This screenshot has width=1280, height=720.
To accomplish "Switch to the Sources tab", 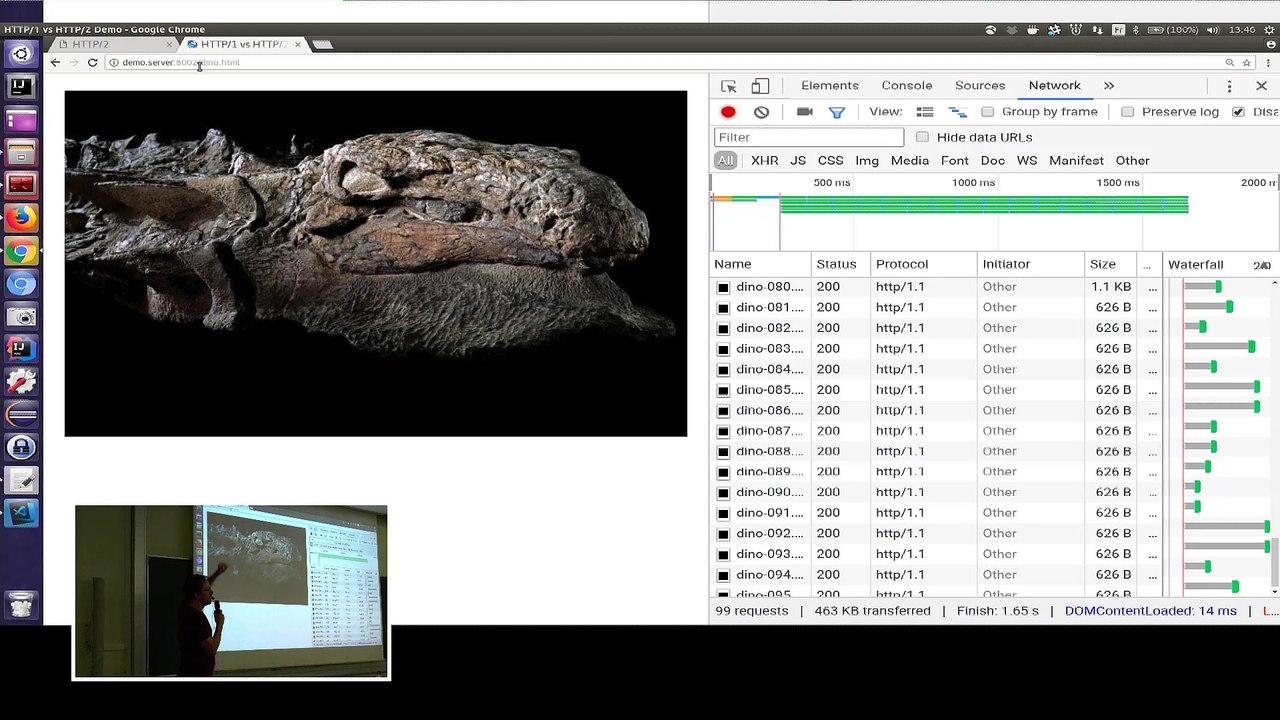I will [x=980, y=86].
